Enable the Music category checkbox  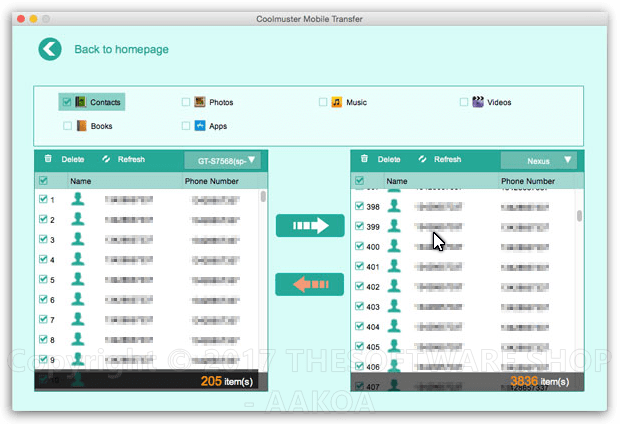[323, 102]
